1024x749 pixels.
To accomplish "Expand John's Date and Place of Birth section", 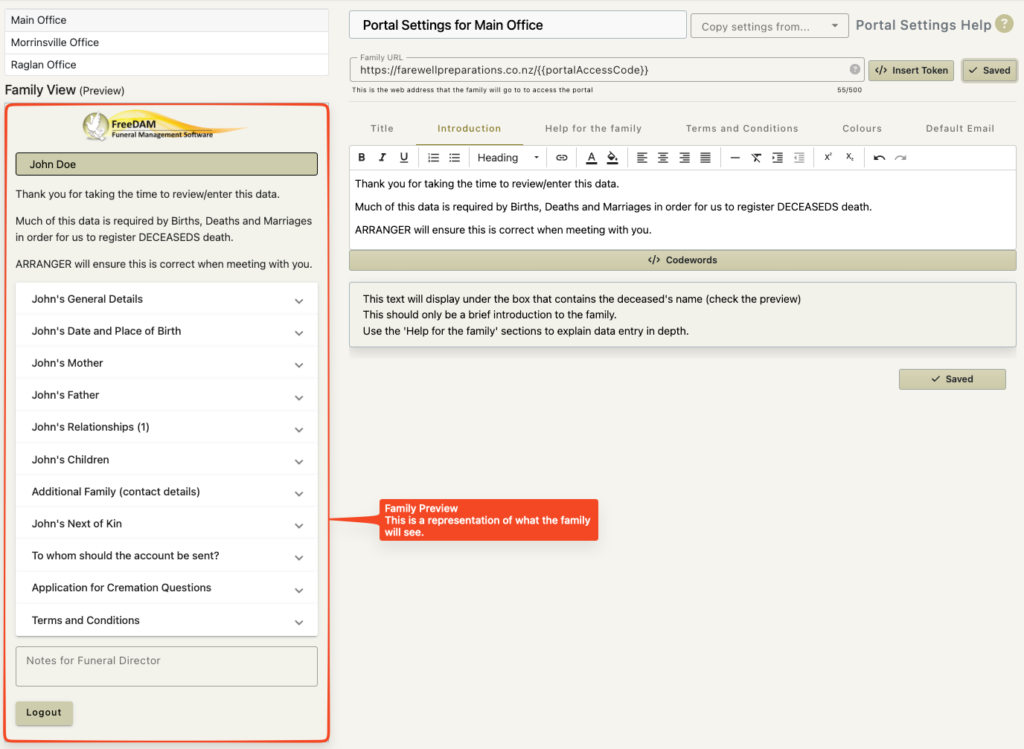I will 167,331.
